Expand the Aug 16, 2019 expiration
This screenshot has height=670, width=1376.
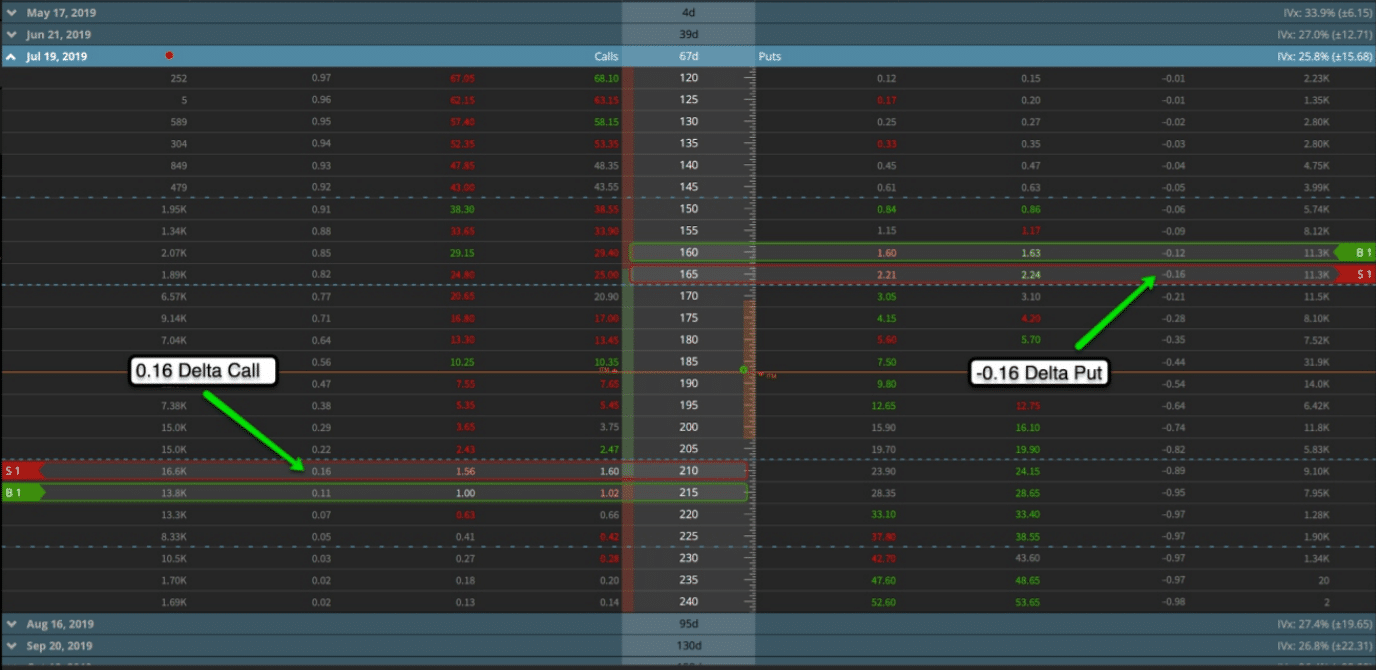point(11,624)
